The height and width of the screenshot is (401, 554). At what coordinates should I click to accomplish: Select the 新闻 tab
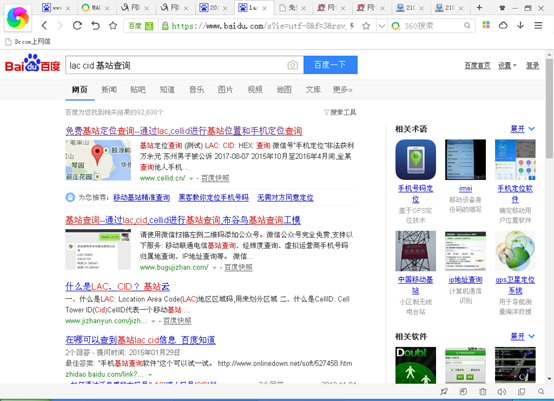tap(109, 90)
